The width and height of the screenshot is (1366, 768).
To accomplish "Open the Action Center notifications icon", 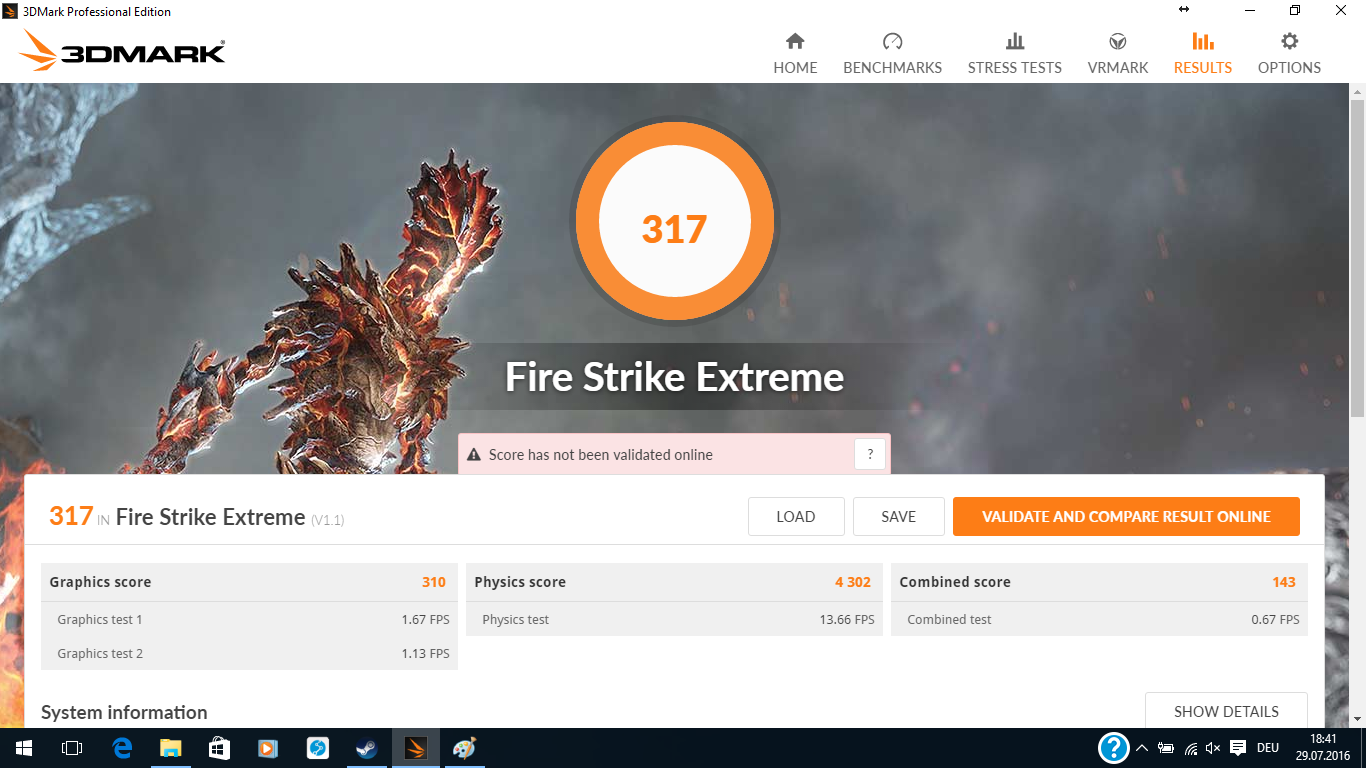I will (x=1237, y=748).
